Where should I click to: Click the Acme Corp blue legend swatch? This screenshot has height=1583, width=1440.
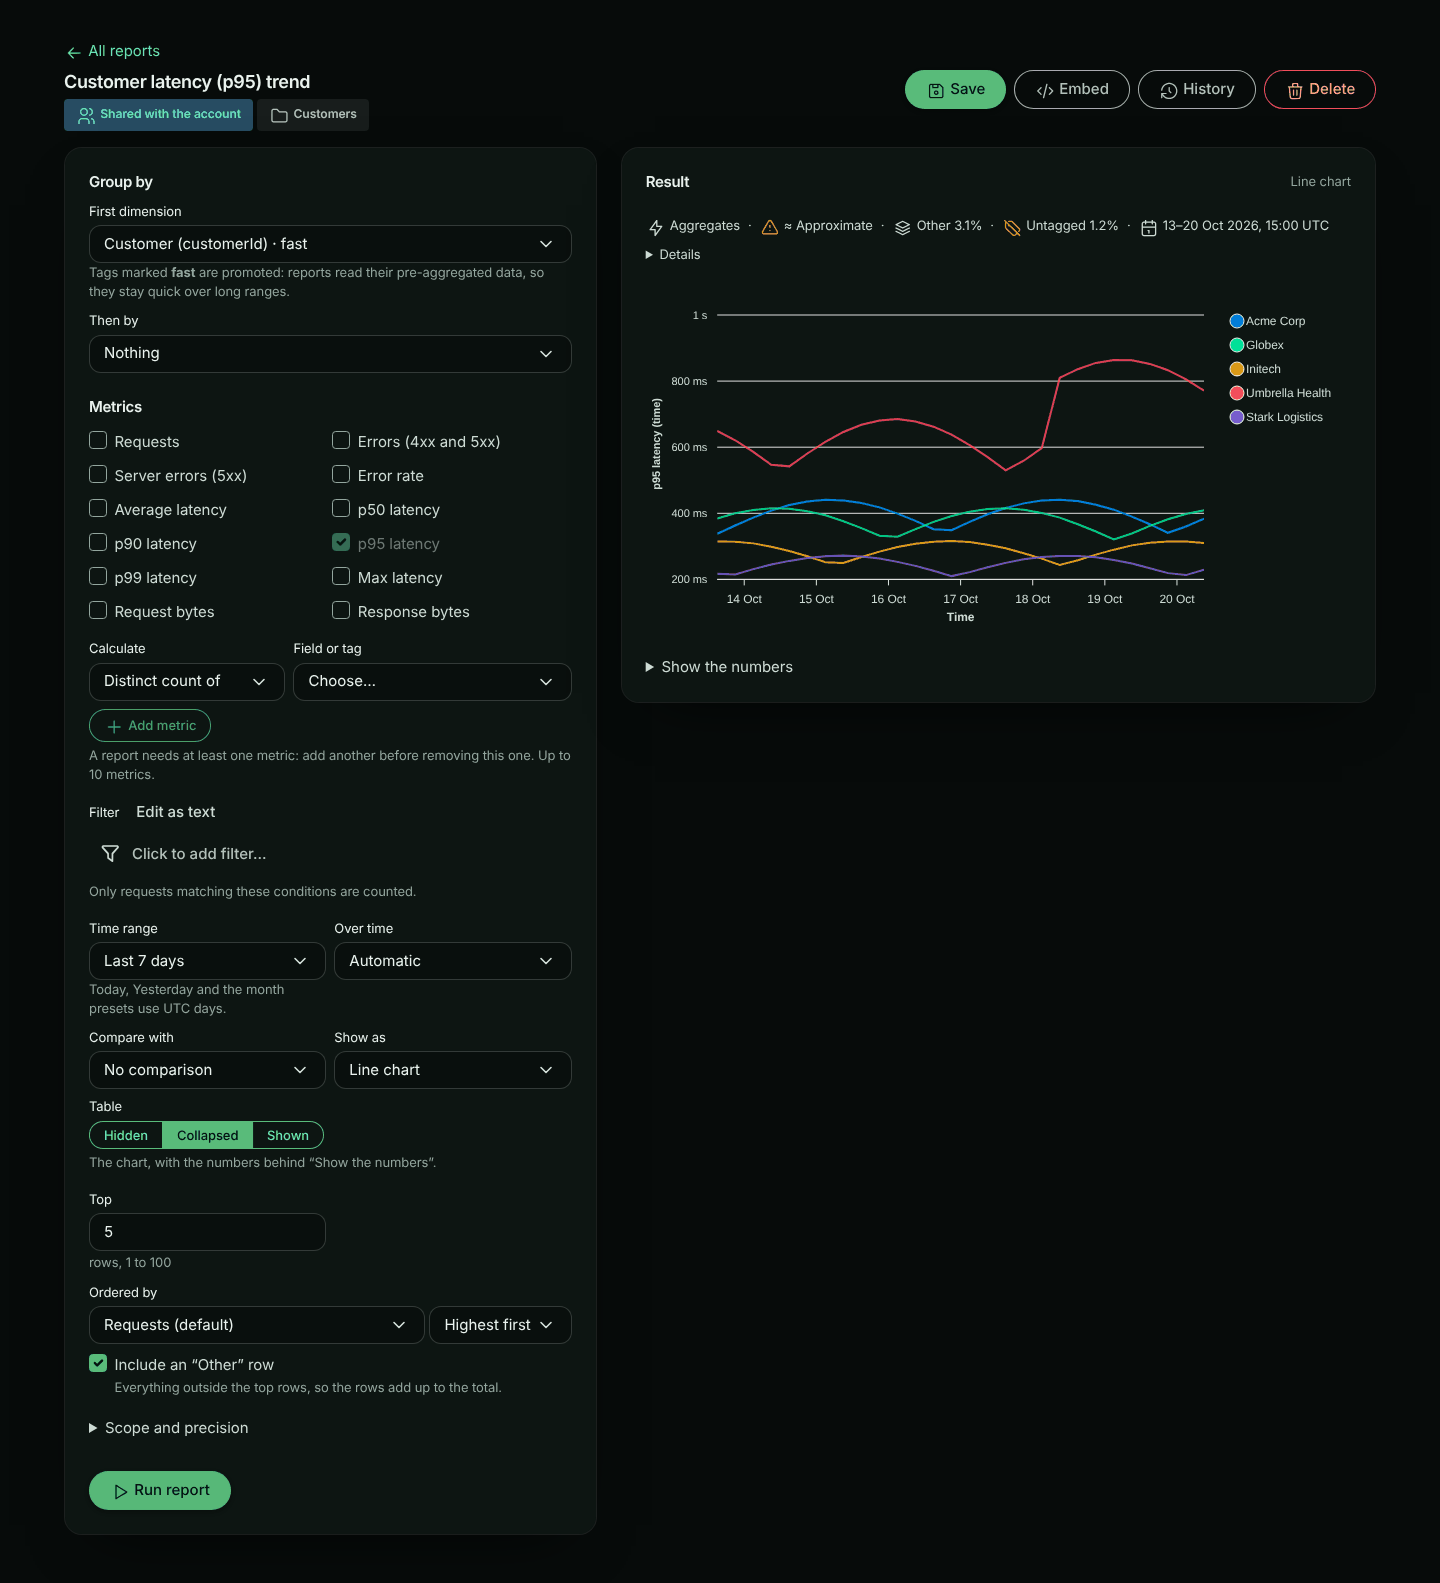pyautogui.click(x=1237, y=321)
